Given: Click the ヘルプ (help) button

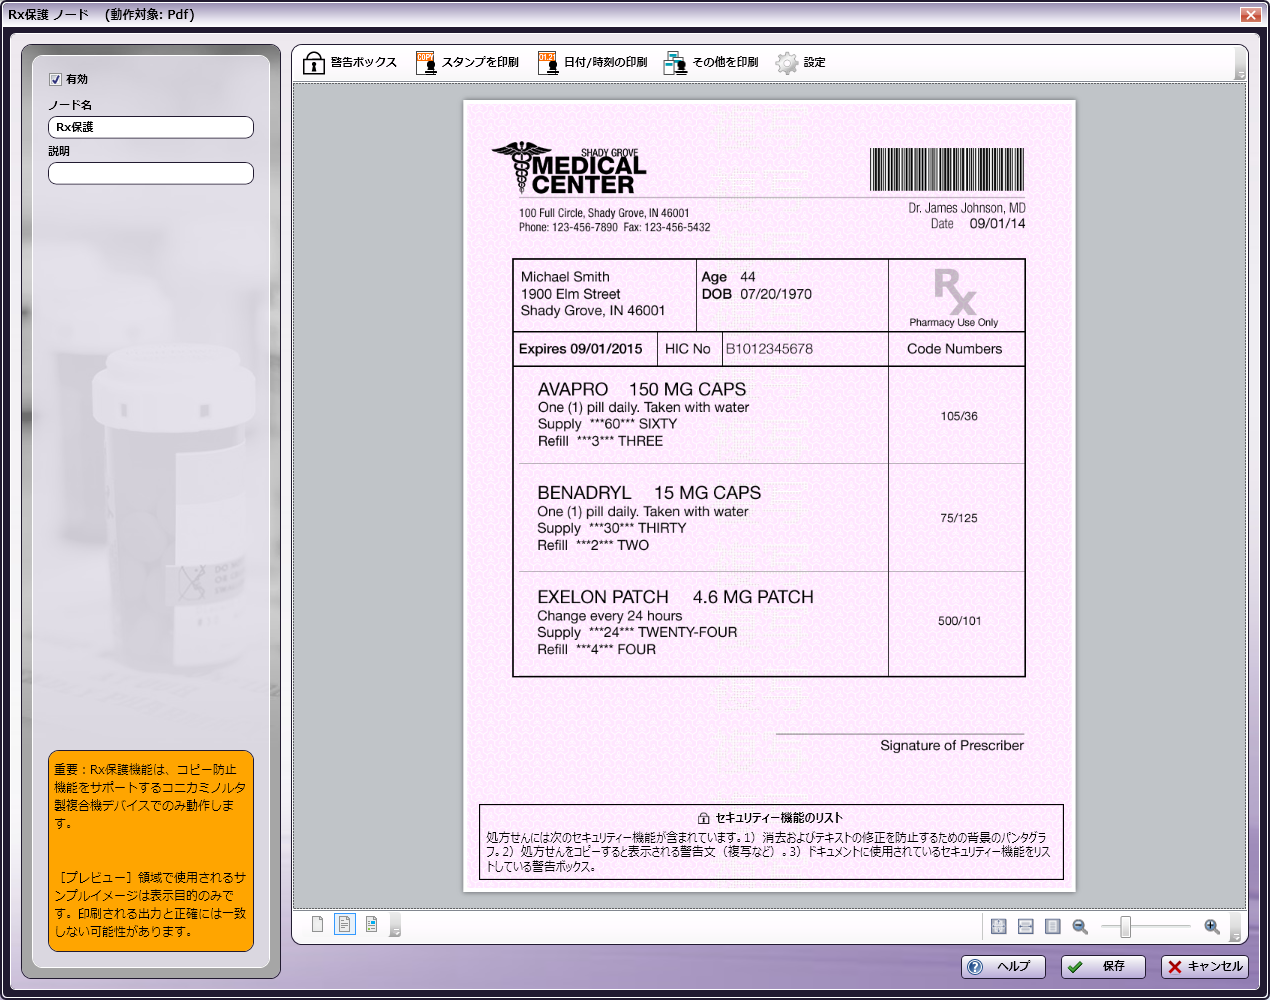Looking at the screenshot, I should [x=1003, y=967].
